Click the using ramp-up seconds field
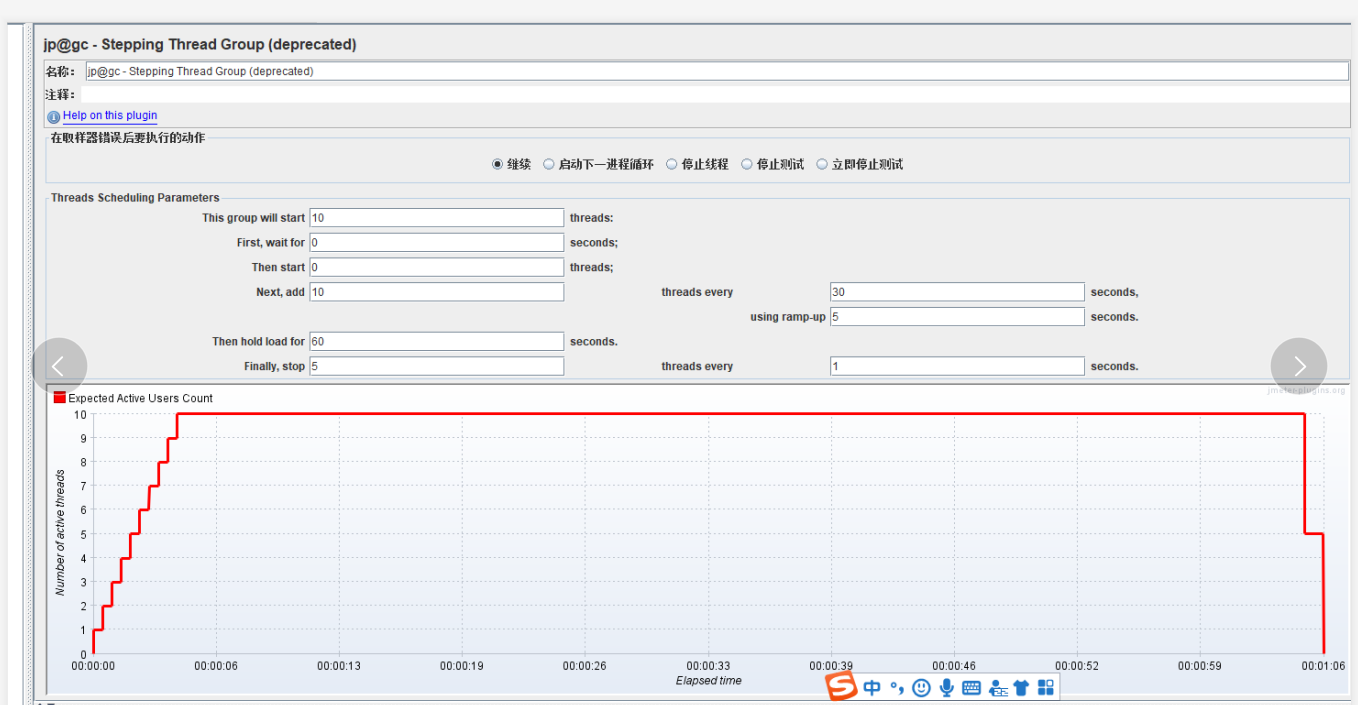The width and height of the screenshot is (1358, 705). (x=956, y=317)
